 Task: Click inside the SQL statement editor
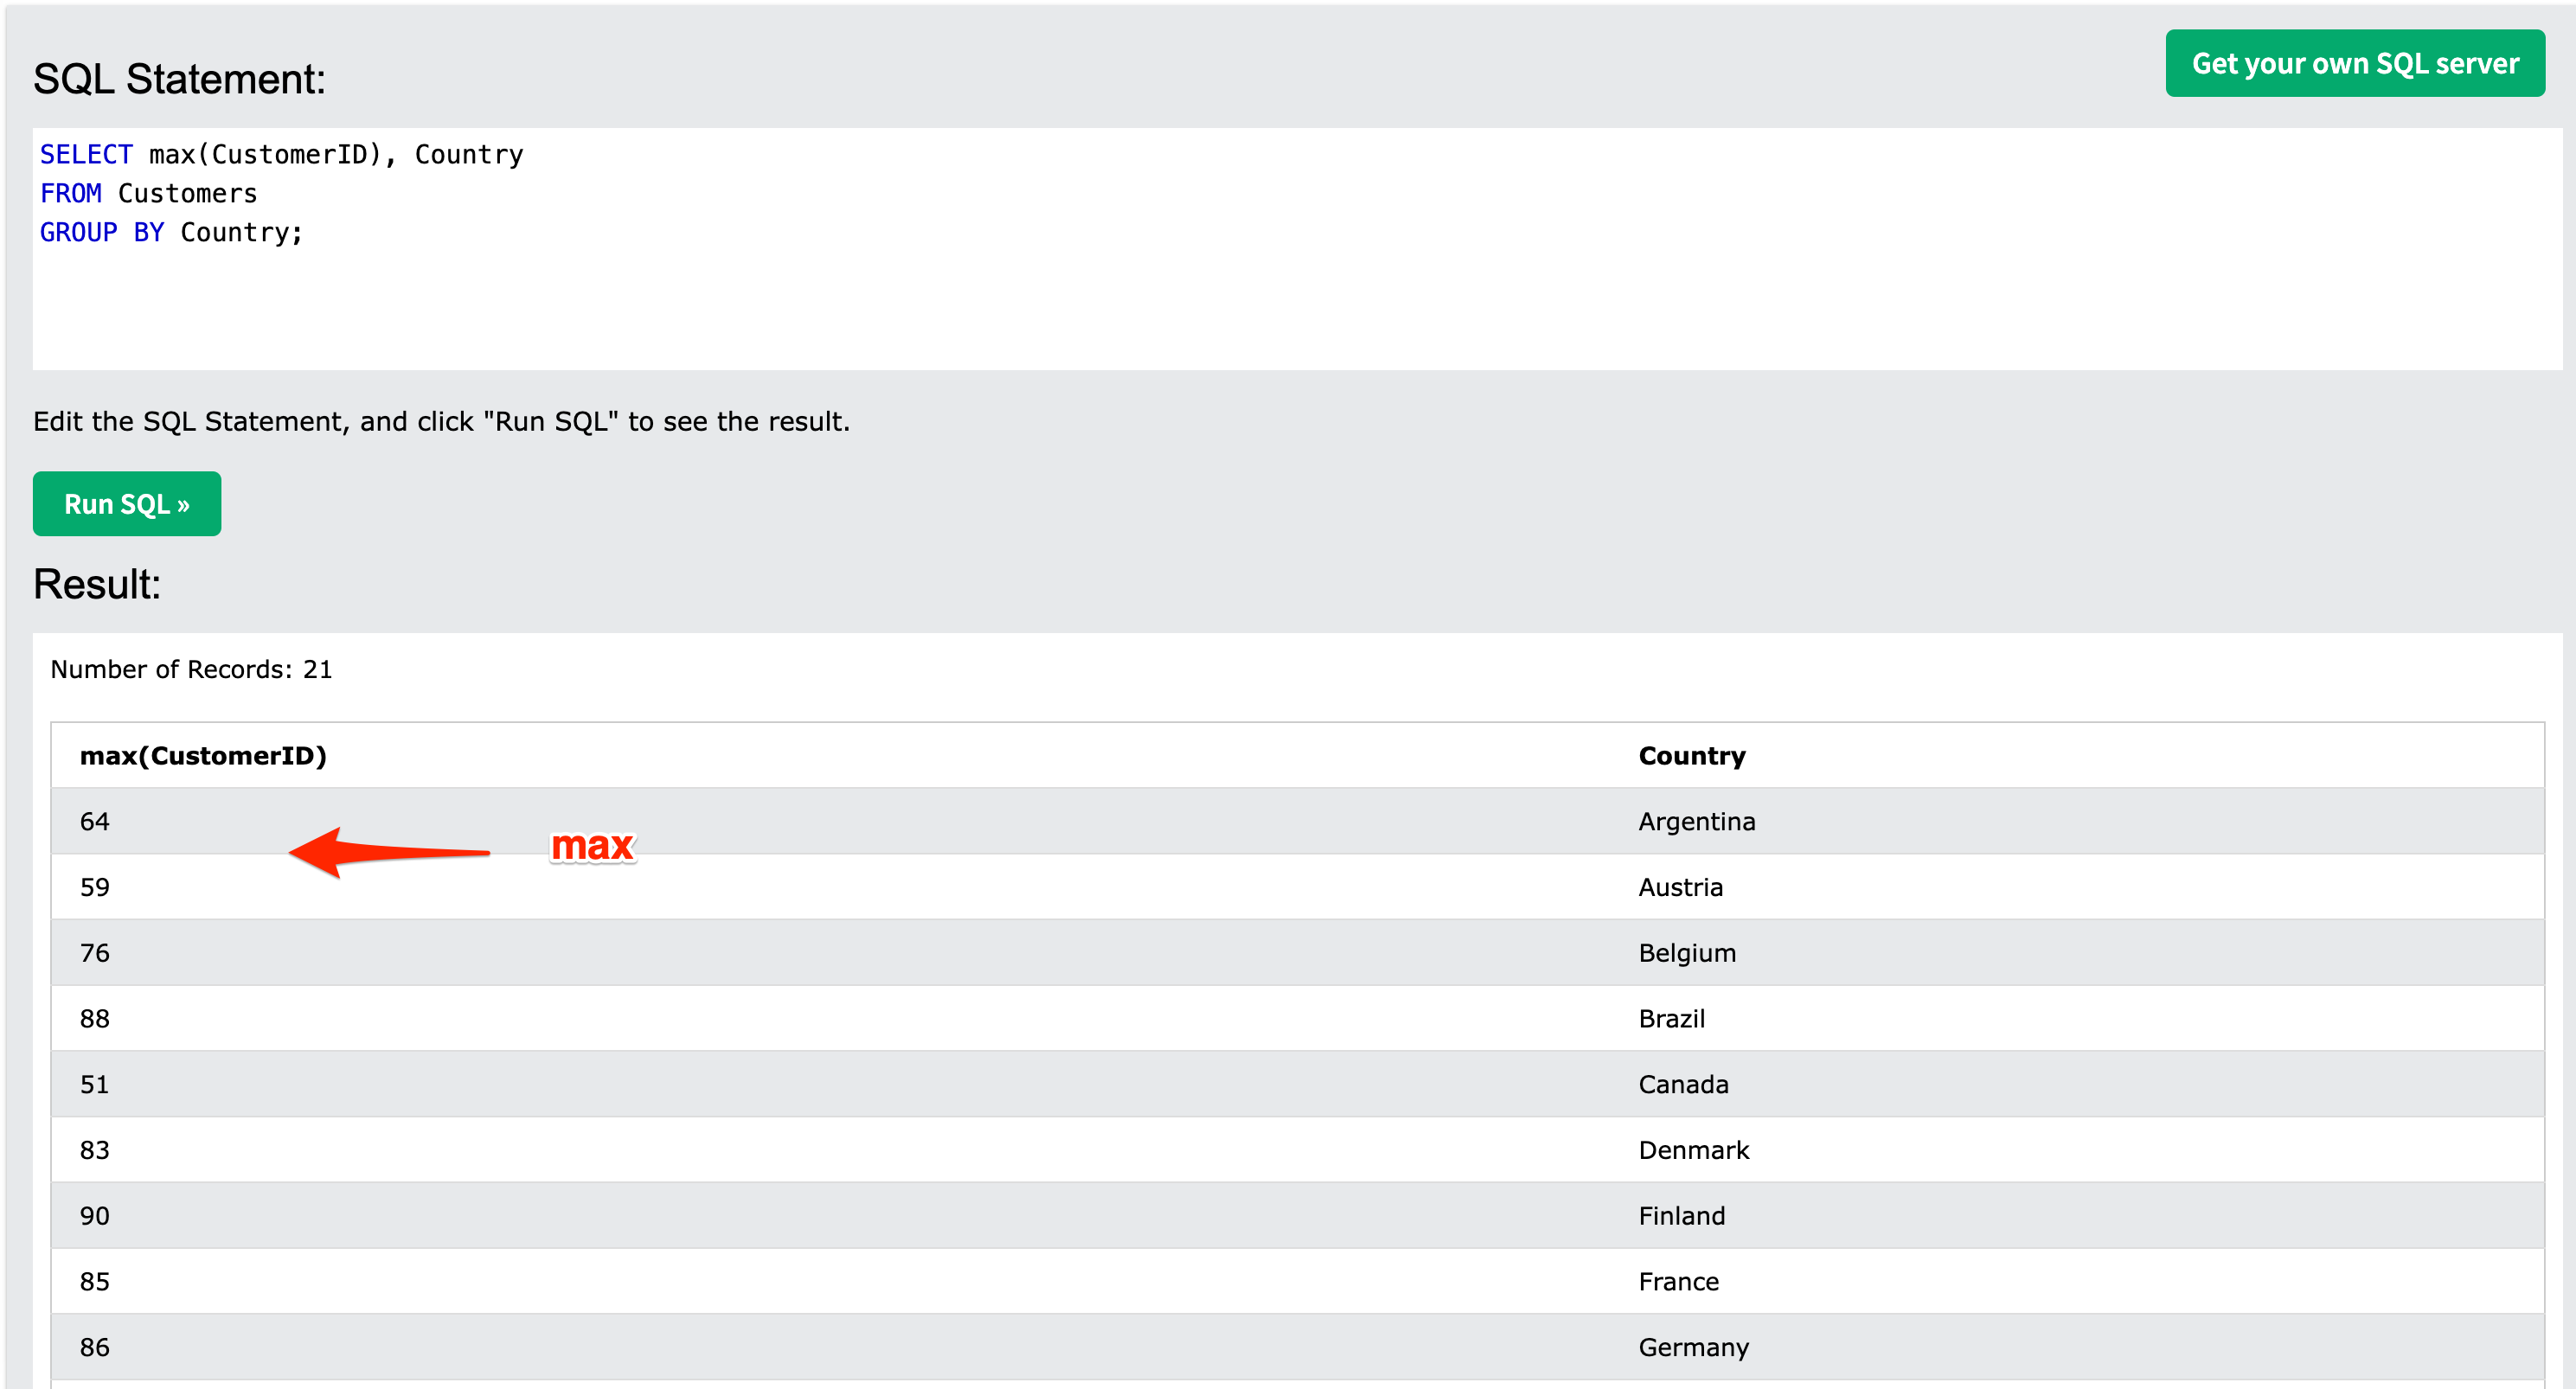pos(1200,300)
